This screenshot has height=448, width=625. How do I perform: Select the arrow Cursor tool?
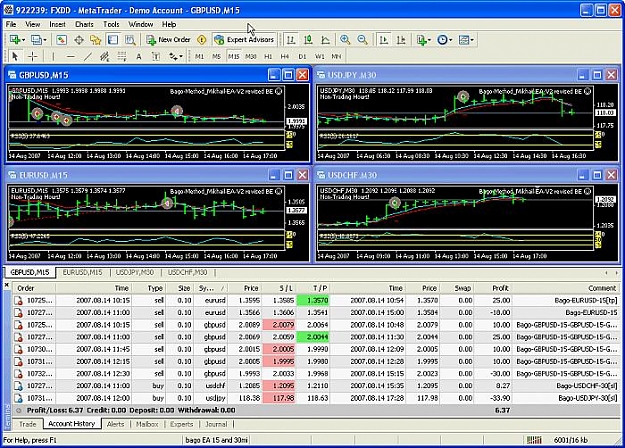point(15,56)
